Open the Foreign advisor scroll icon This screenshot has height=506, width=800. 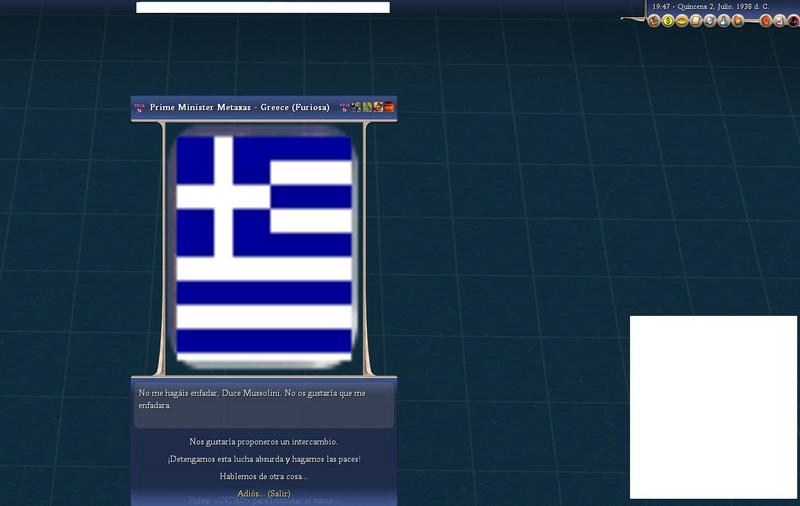(696, 21)
